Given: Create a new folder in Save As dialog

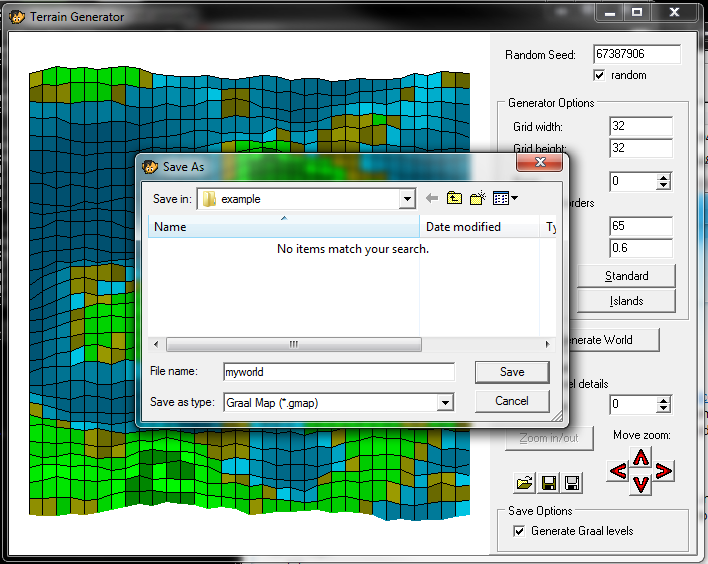Looking at the screenshot, I should point(477,199).
